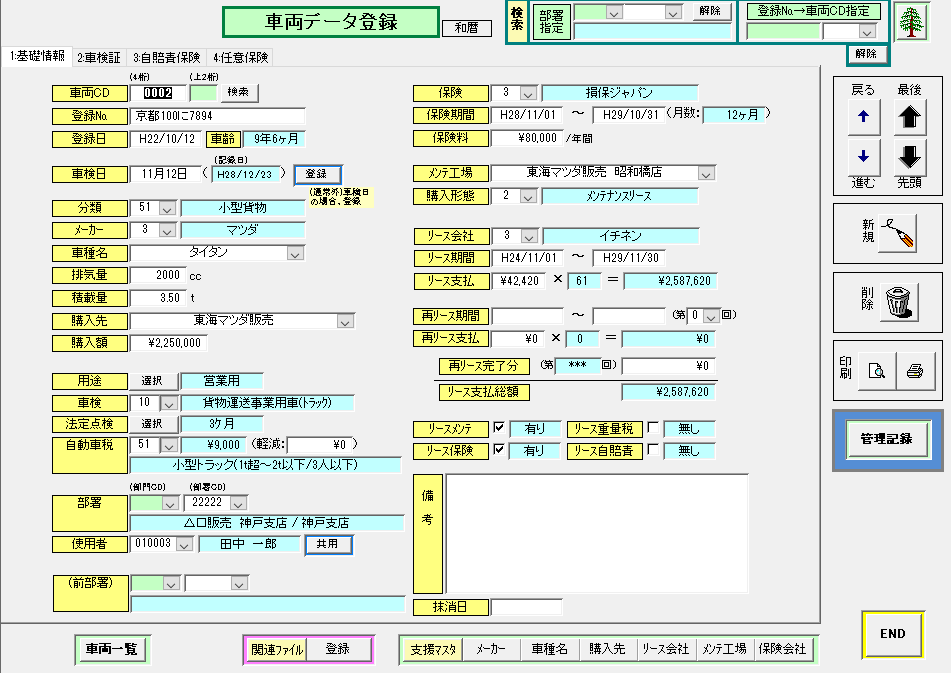This screenshot has height=673, width=951.
Task: Open リース会社 support master
Action: [x=665, y=649]
